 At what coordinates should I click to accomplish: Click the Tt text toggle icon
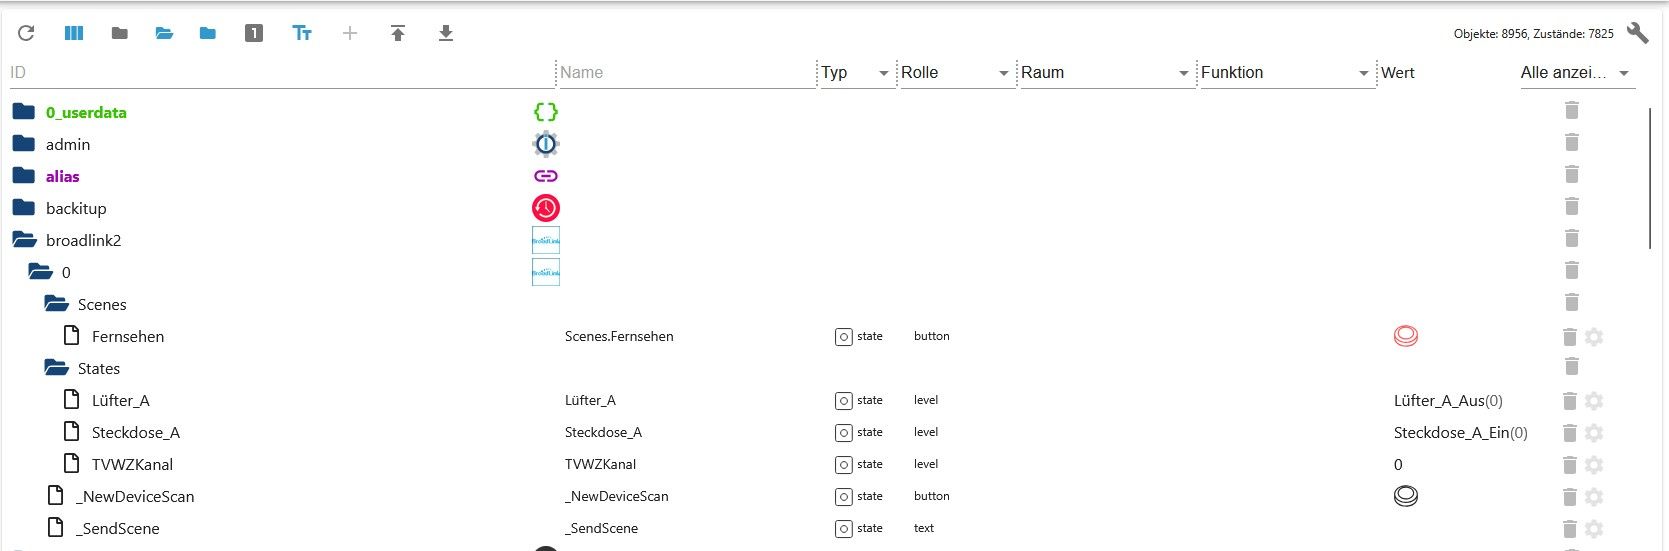click(302, 33)
